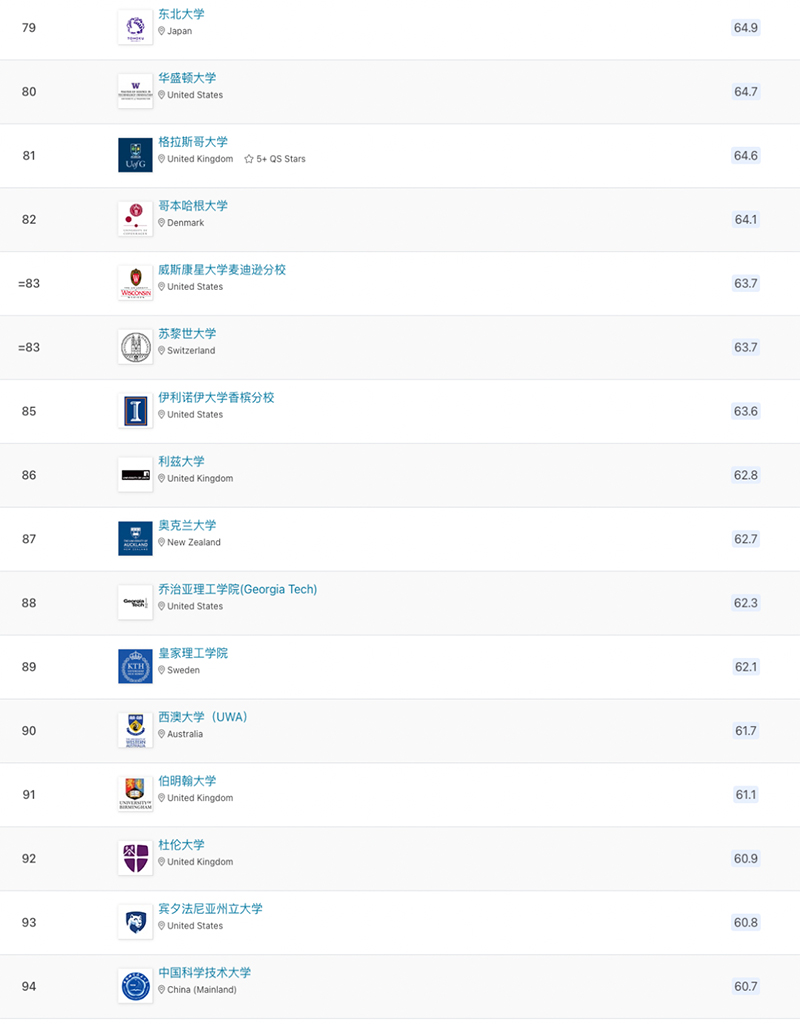Click the KTH Royal Institute logo
The height and width of the screenshot is (1024, 800).
coord(135,667)
